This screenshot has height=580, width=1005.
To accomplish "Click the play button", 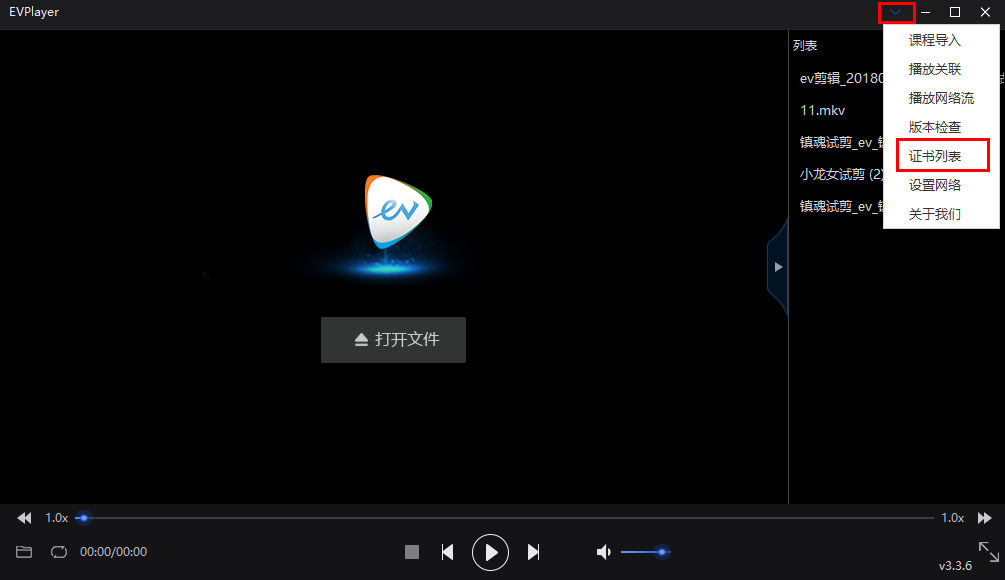I will point(490,552).
